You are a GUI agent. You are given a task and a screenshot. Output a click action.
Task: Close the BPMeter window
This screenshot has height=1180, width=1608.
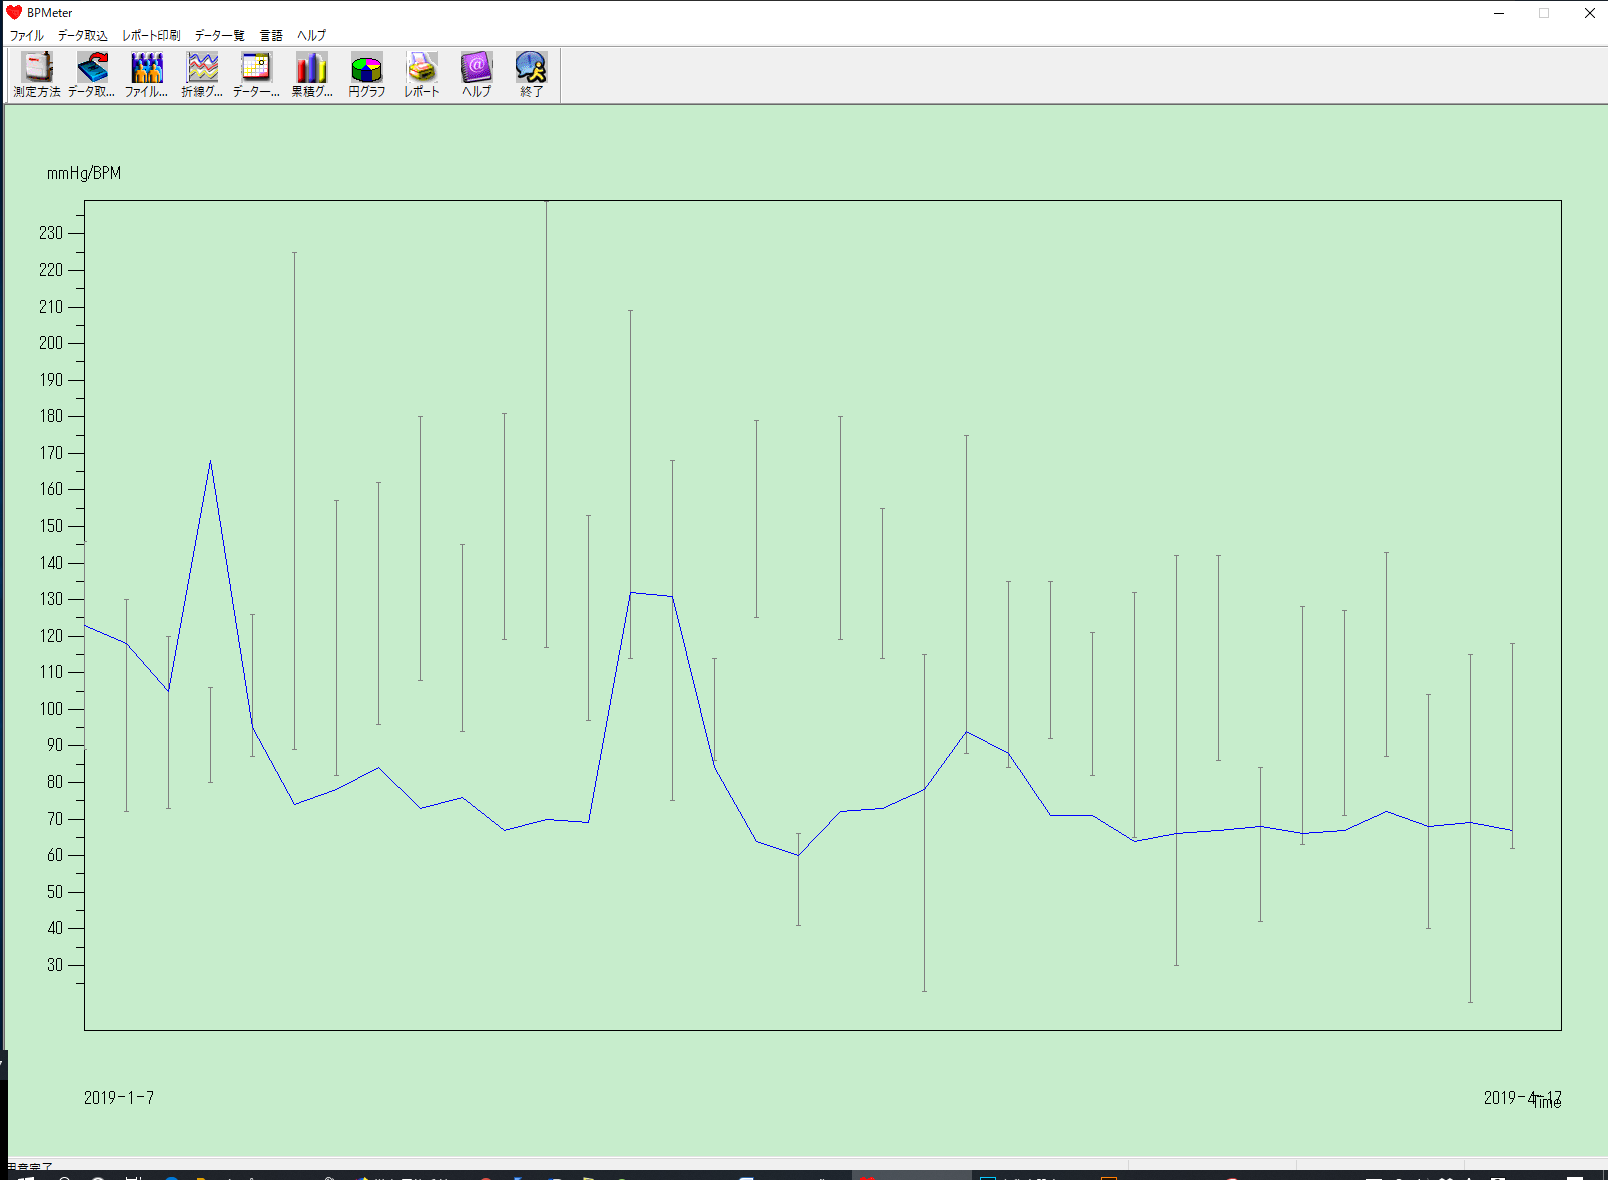tap(1589, 13)
